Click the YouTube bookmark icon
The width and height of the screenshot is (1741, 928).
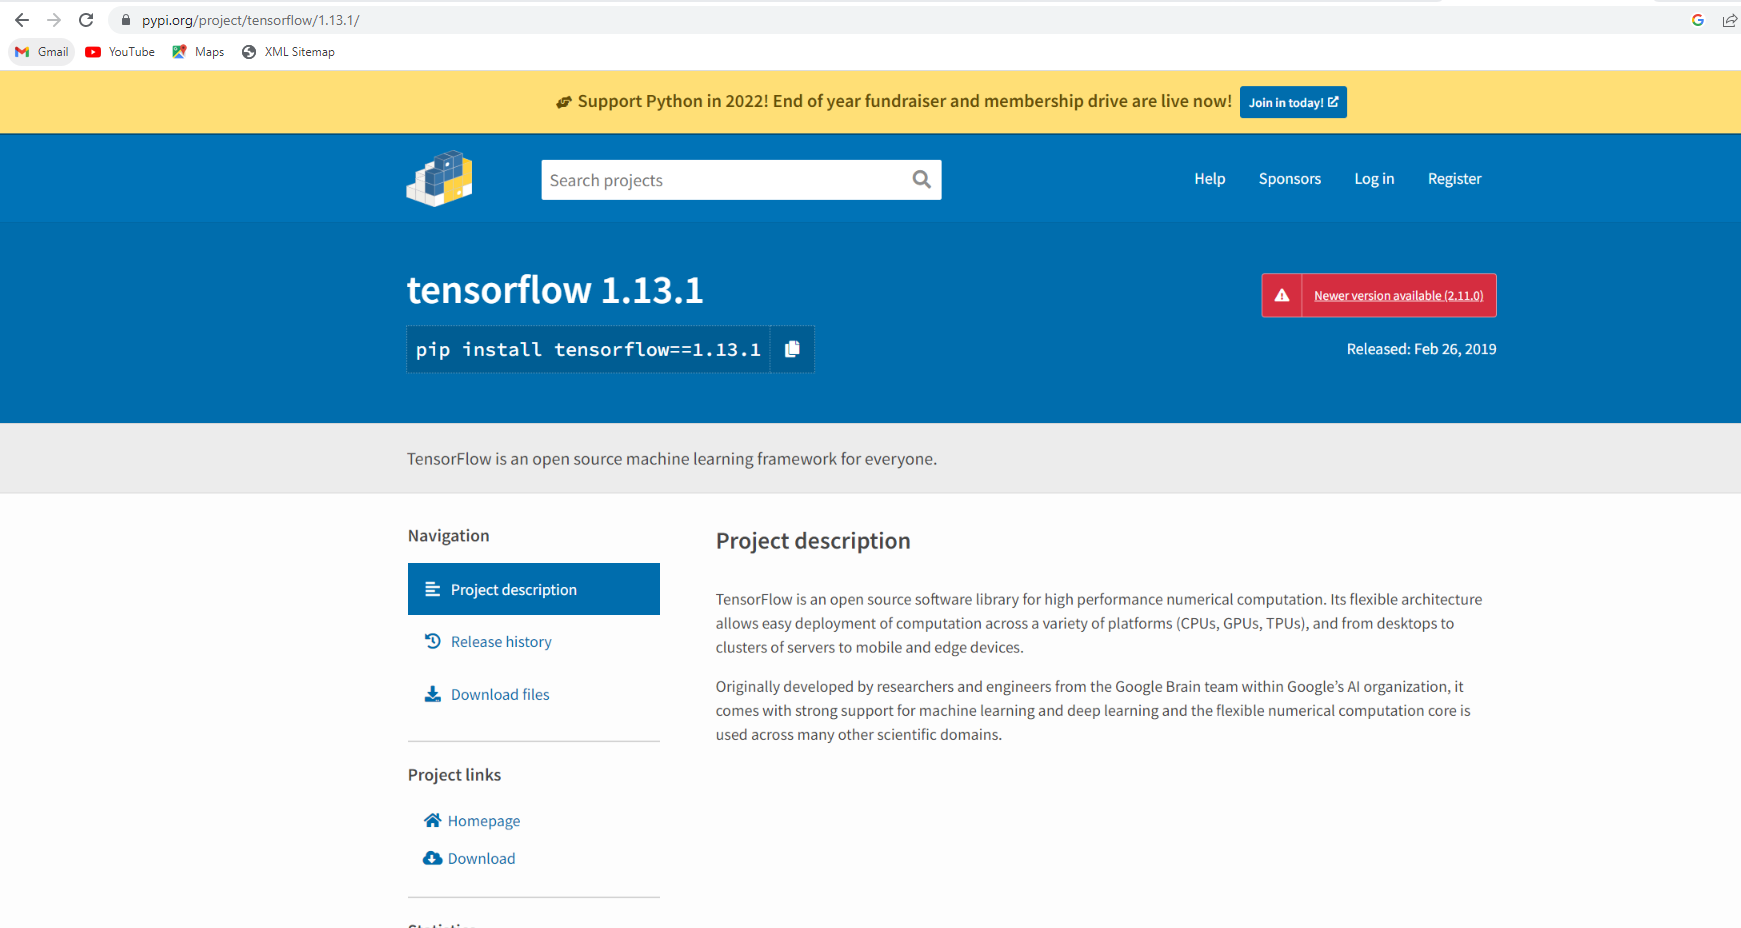[x=93, y=52]
